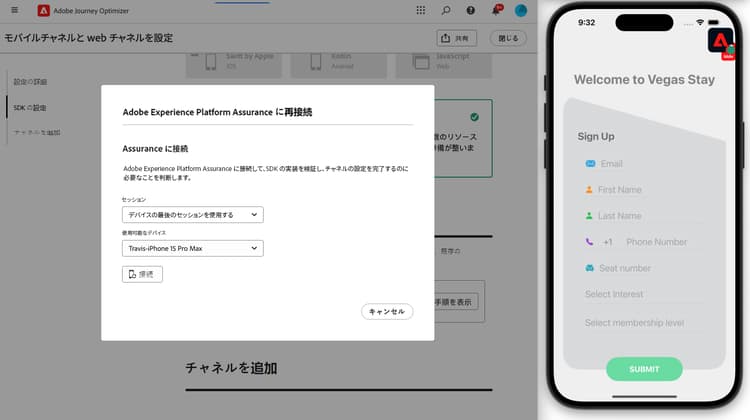Open the help question mark icon
Viewport: 750px width, 420px height.
(x=471, y=10)
